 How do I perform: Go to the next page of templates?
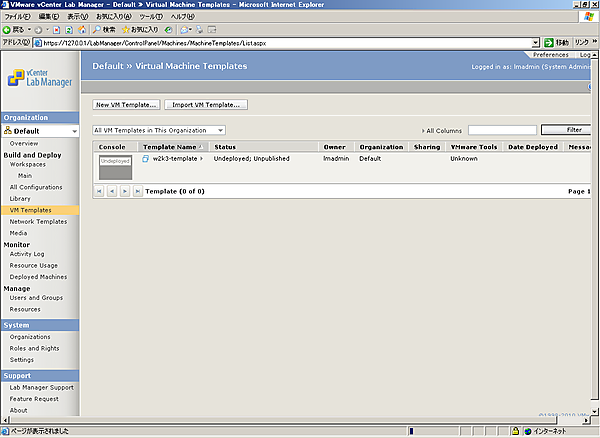tap(124, 190)
